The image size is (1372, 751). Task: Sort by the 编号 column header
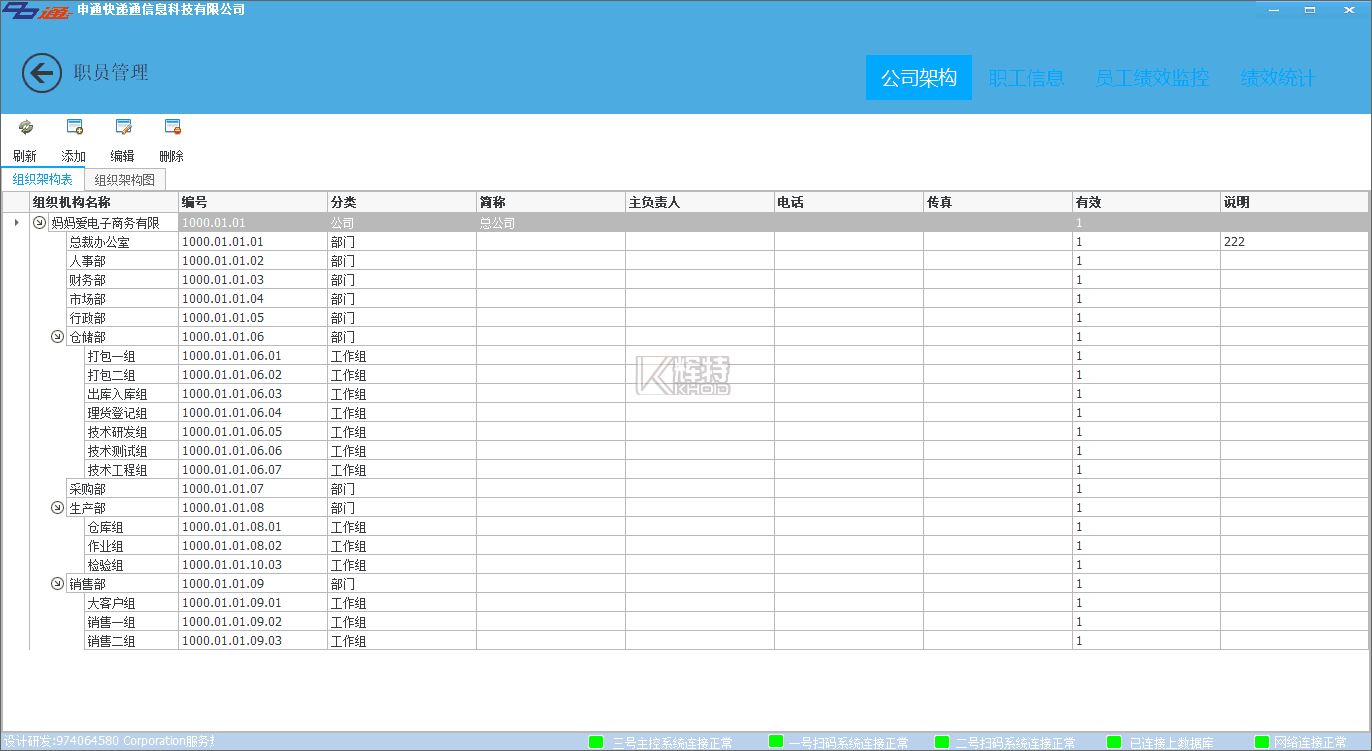click(x=252, y=202)
